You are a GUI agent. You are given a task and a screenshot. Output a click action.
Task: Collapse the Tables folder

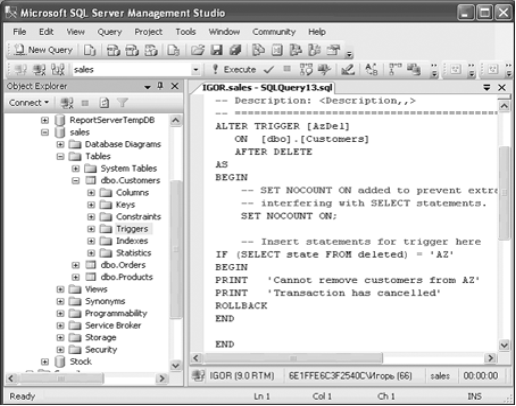click(60, 156)
